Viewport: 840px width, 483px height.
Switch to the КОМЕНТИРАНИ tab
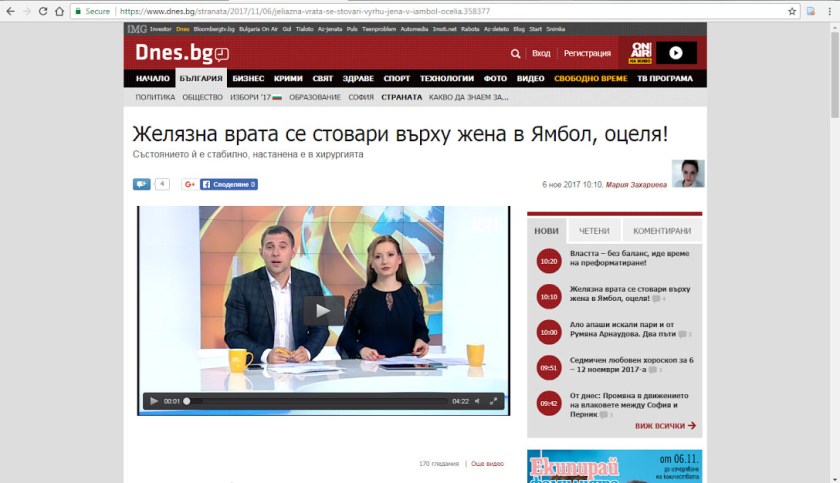[x=661, y=230]
